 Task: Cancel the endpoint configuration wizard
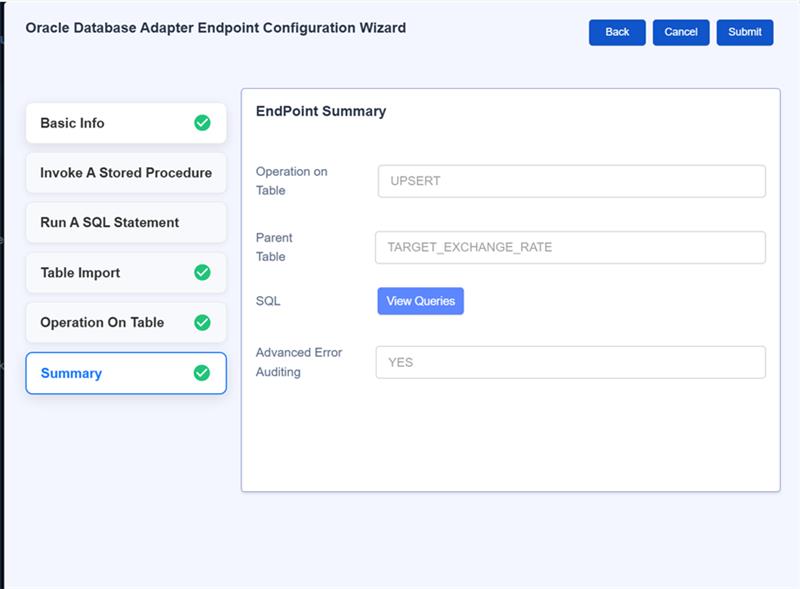(681, 32)
